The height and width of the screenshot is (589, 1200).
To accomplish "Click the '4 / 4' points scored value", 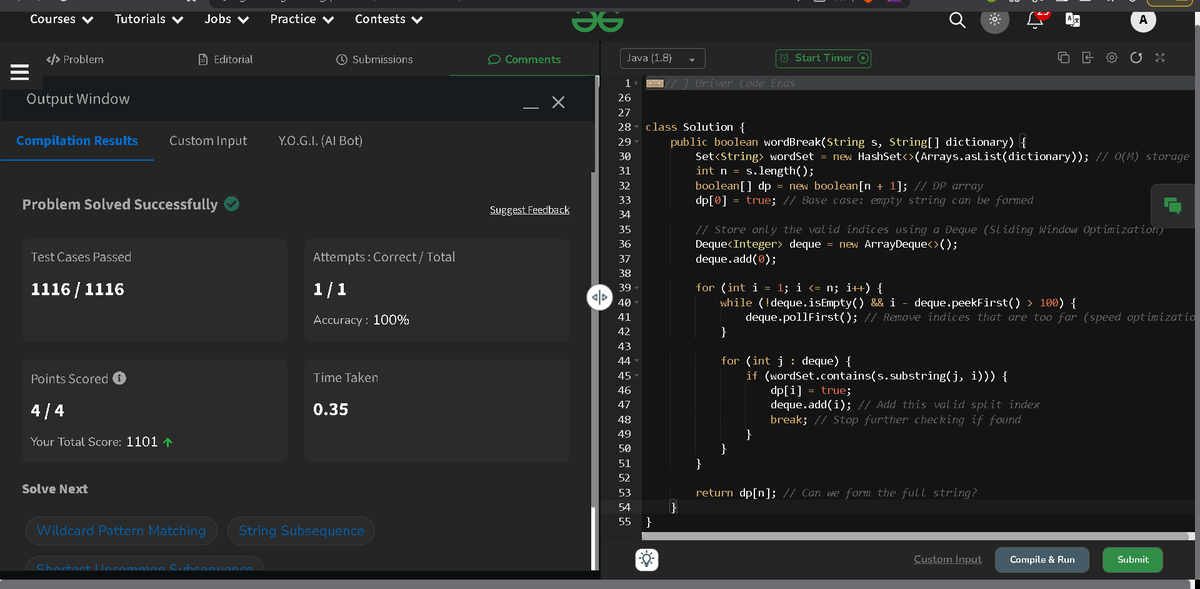I will pyautogui.click(x=48, y=410).
